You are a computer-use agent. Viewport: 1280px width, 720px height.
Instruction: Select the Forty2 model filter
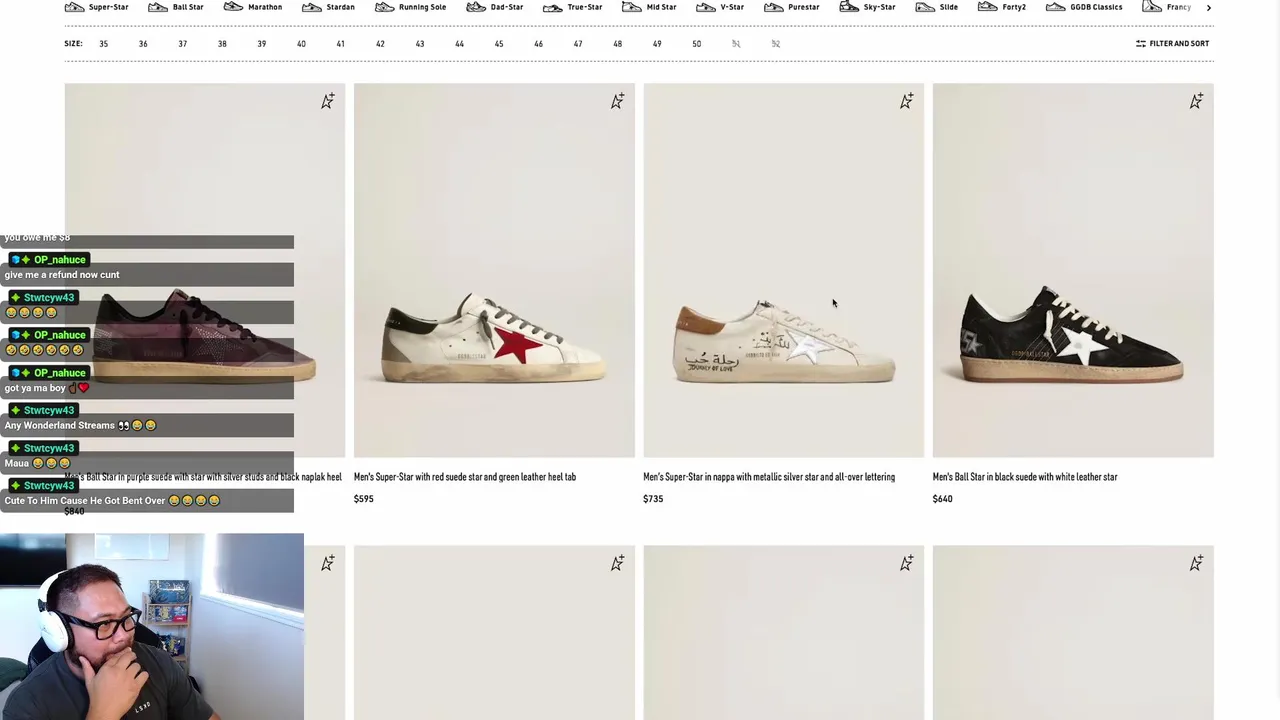click(x=1002, y=7)
